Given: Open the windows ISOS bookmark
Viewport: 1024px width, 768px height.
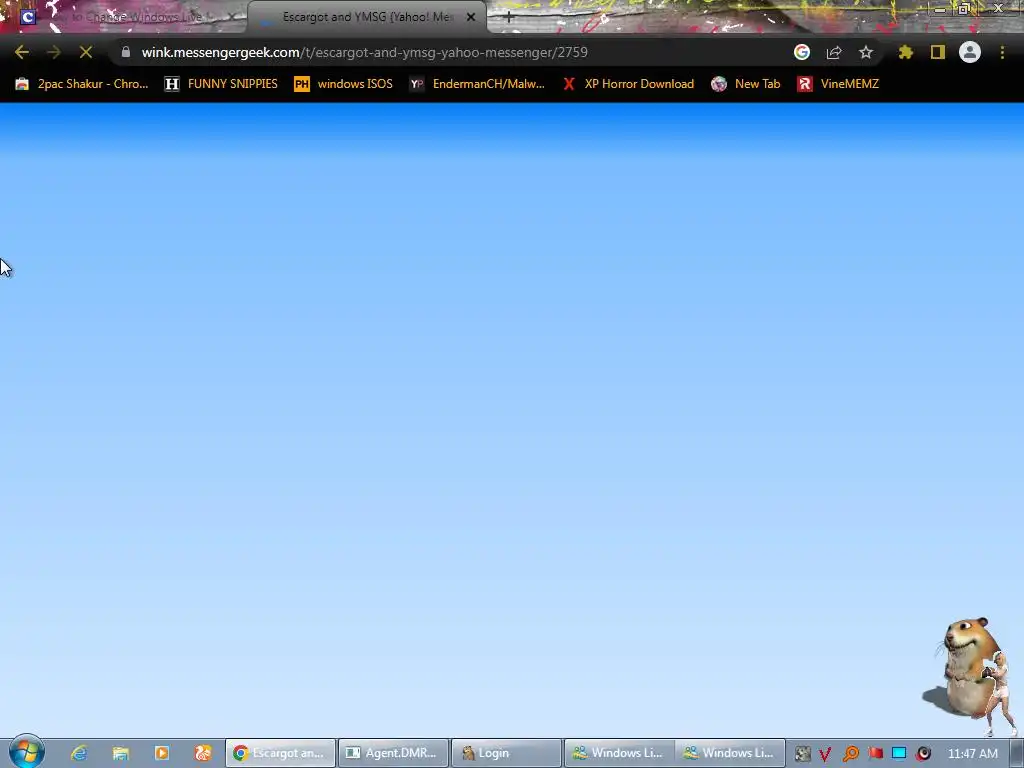Looking at the screenshot, I should tap(344, 84).
